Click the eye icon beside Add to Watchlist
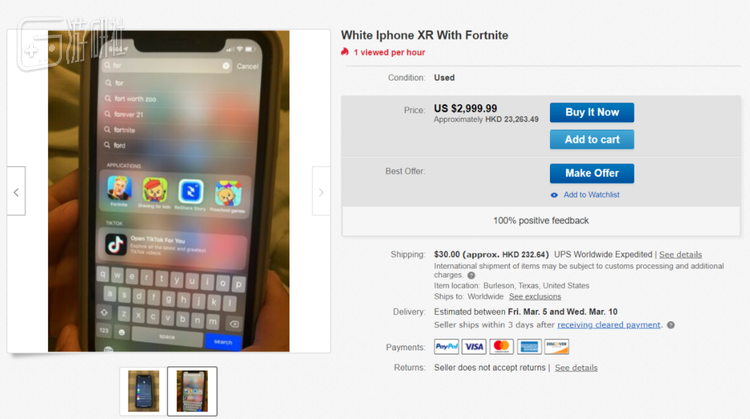The height and width of the screenshot is (419, 750). [554, 195]
